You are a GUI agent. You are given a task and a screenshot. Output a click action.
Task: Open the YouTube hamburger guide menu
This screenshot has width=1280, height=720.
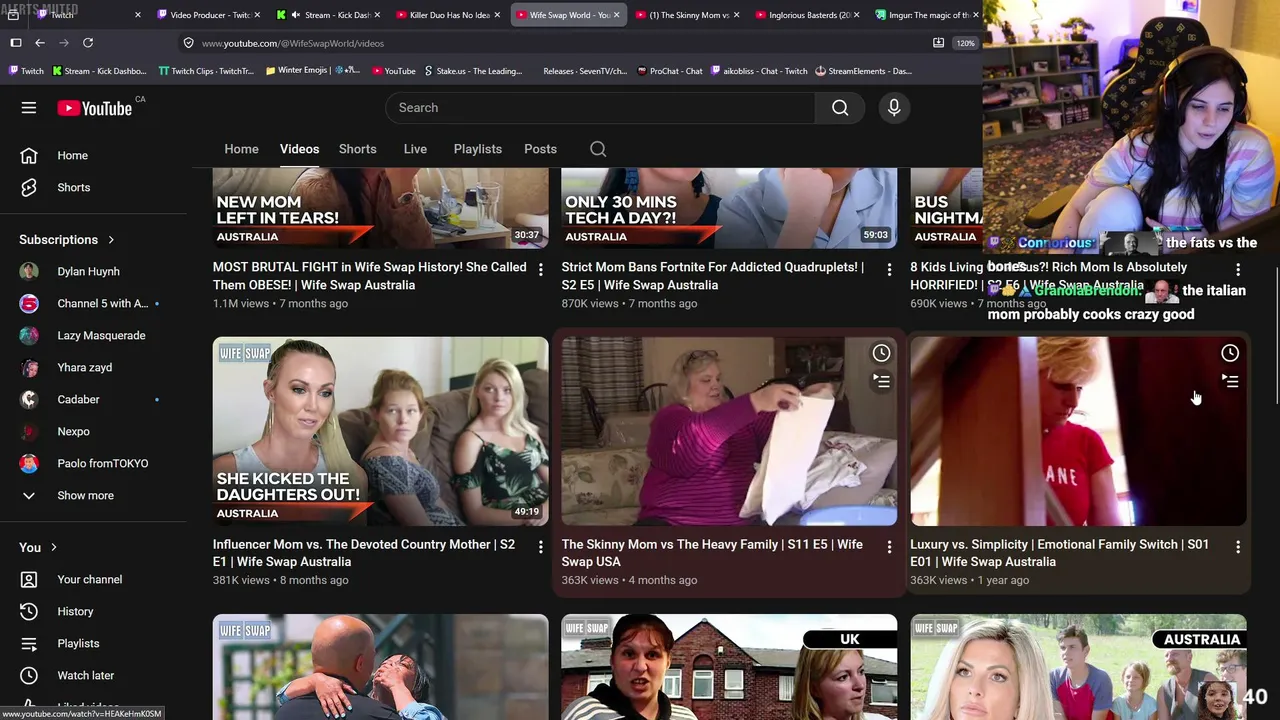click(29, 108)
